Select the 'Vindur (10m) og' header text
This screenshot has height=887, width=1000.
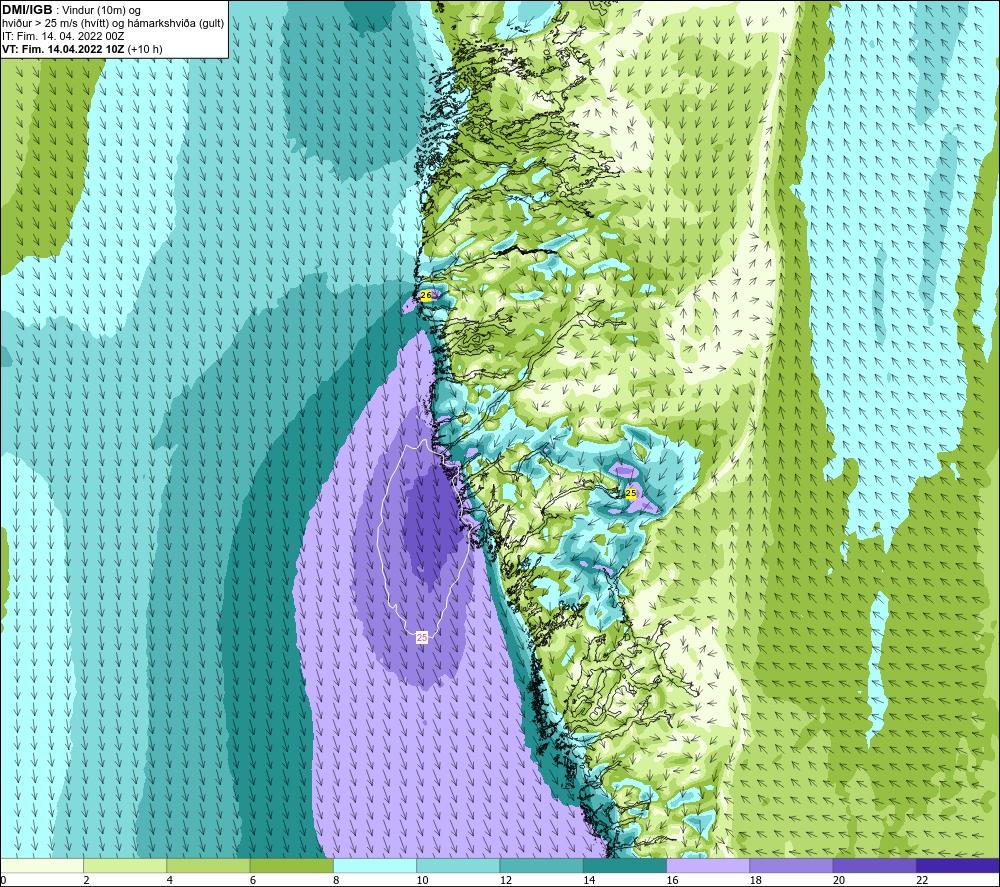tap(102, 11)
